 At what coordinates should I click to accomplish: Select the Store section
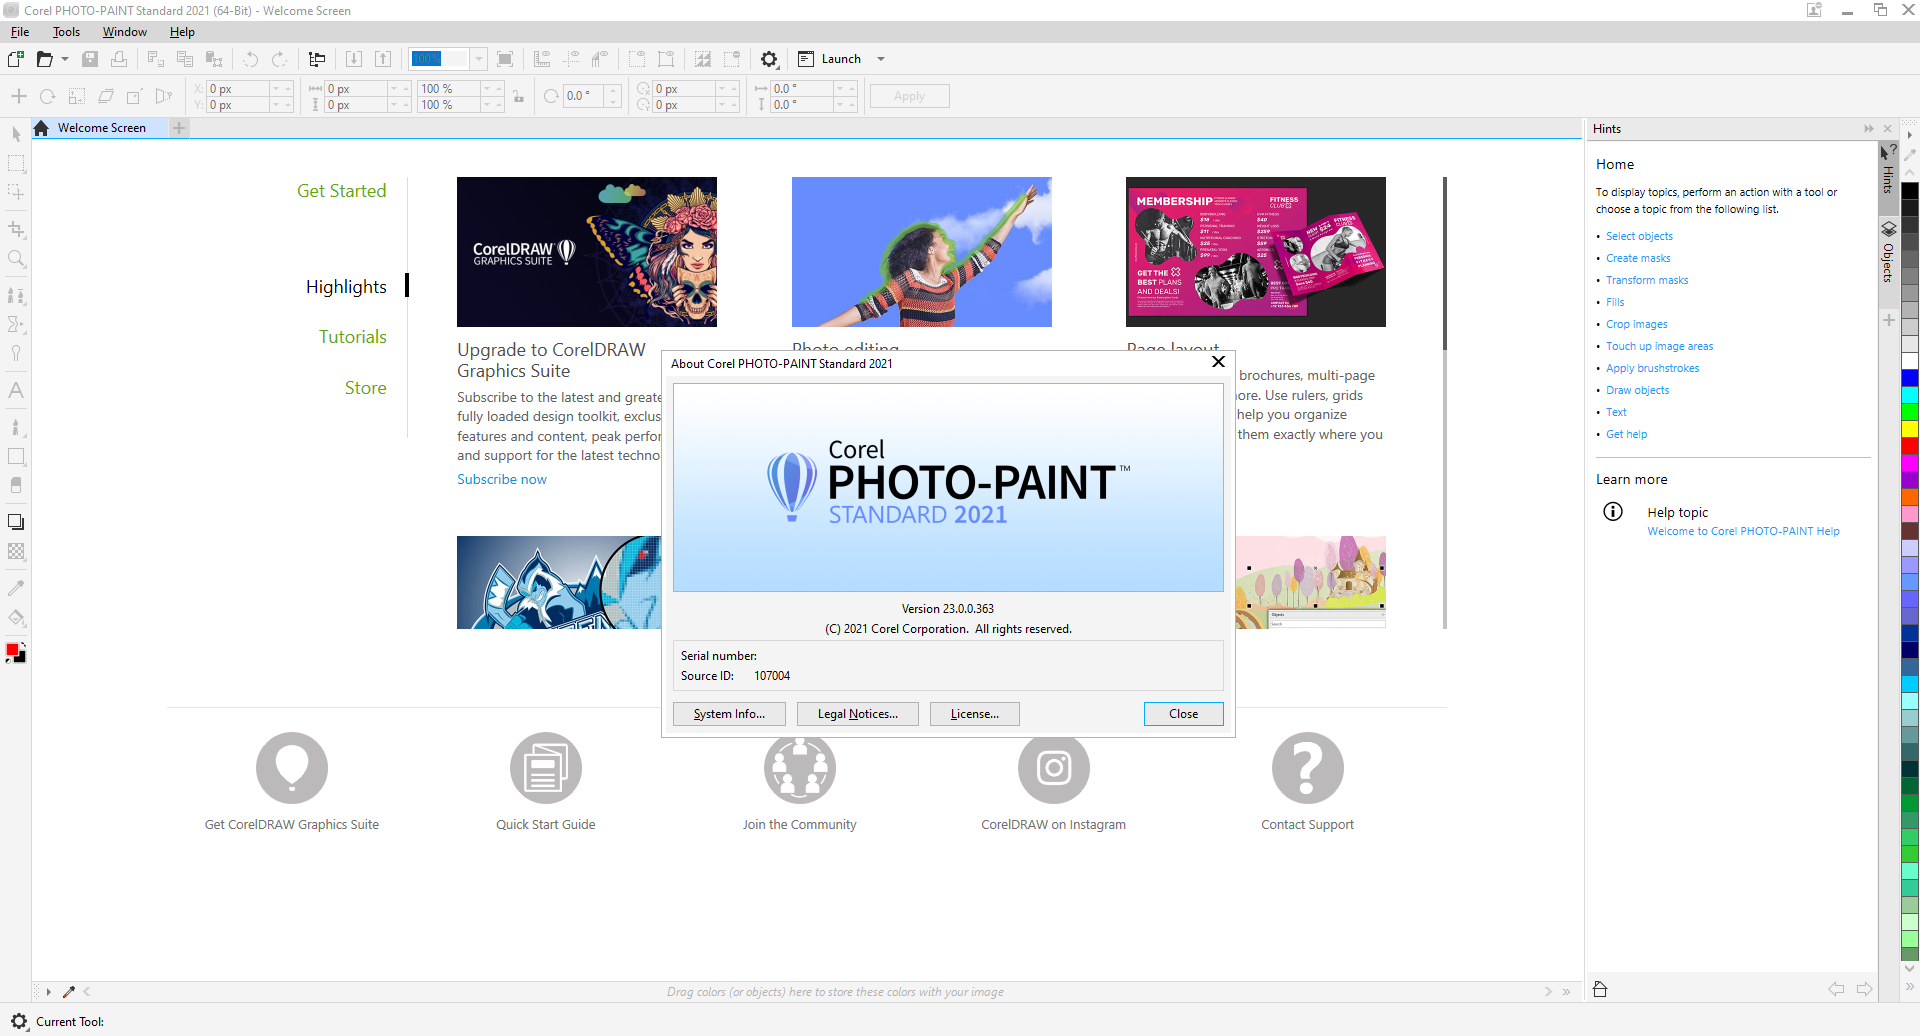pos(365,388)
